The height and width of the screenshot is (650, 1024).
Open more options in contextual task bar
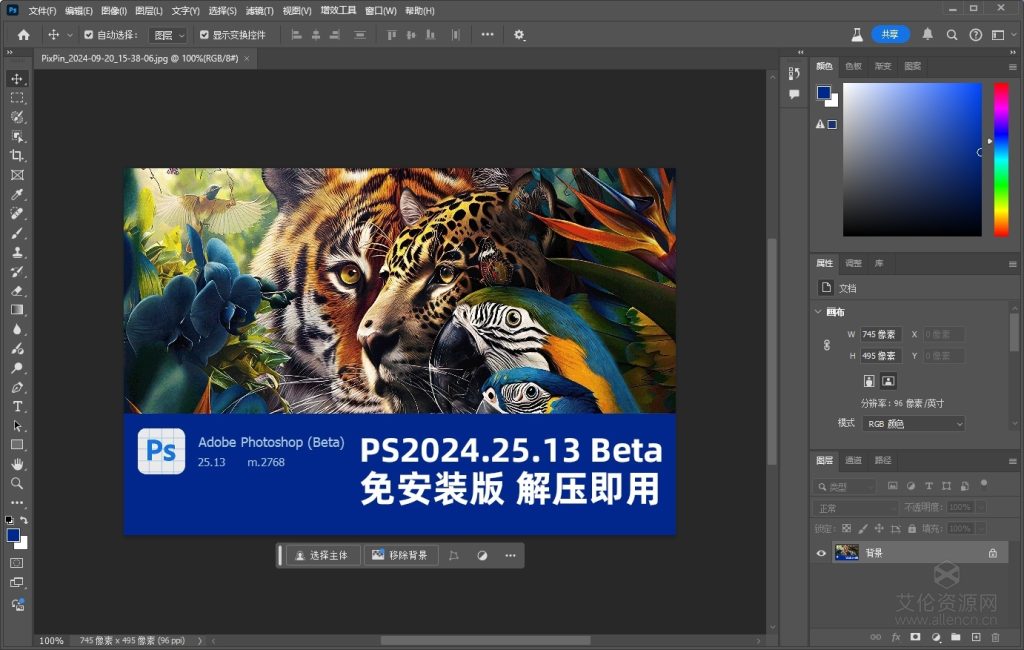511,555
